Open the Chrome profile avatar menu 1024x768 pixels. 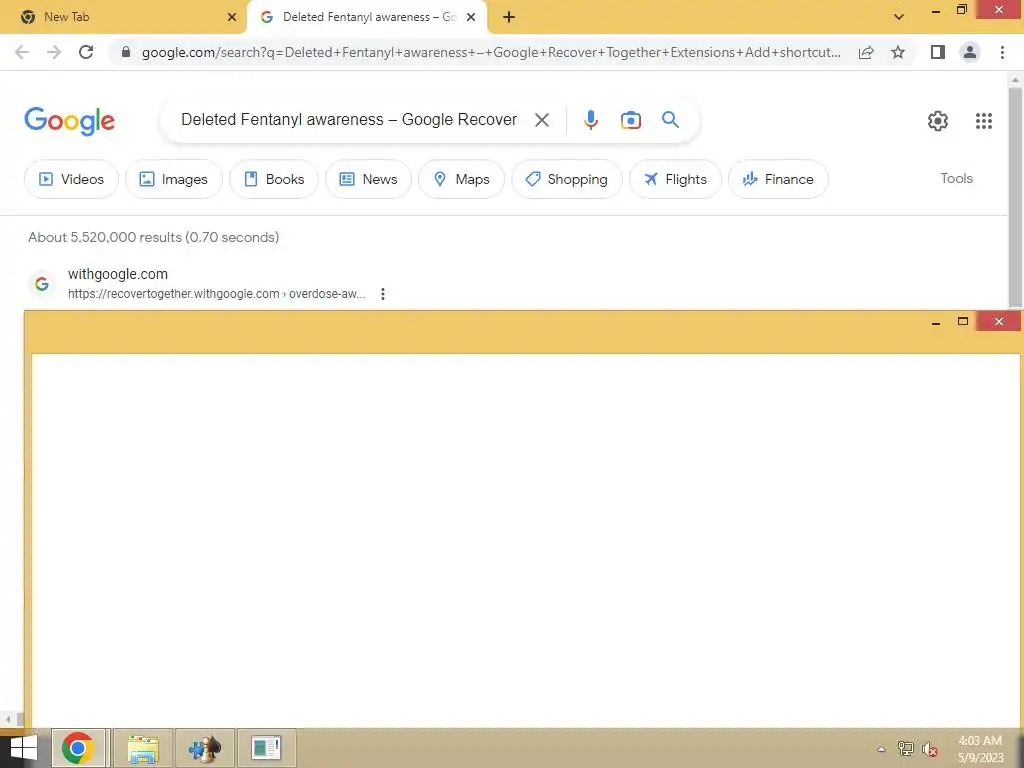tap(970, 52)
